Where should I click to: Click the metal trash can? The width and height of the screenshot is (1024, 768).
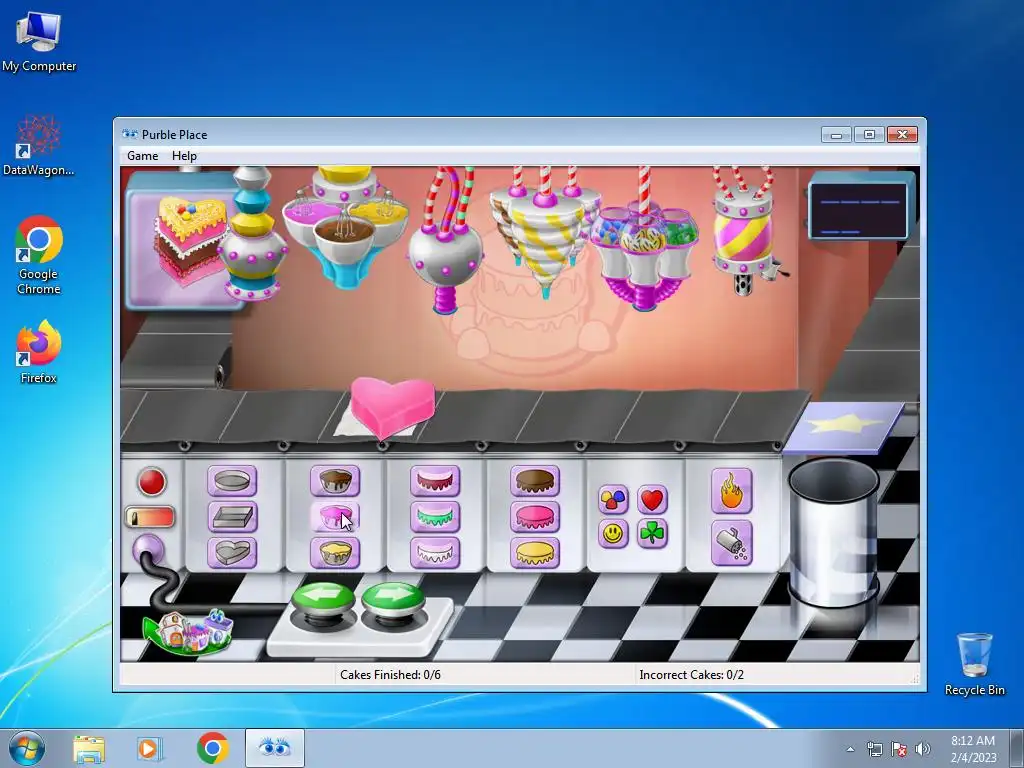tap(833, 532)
